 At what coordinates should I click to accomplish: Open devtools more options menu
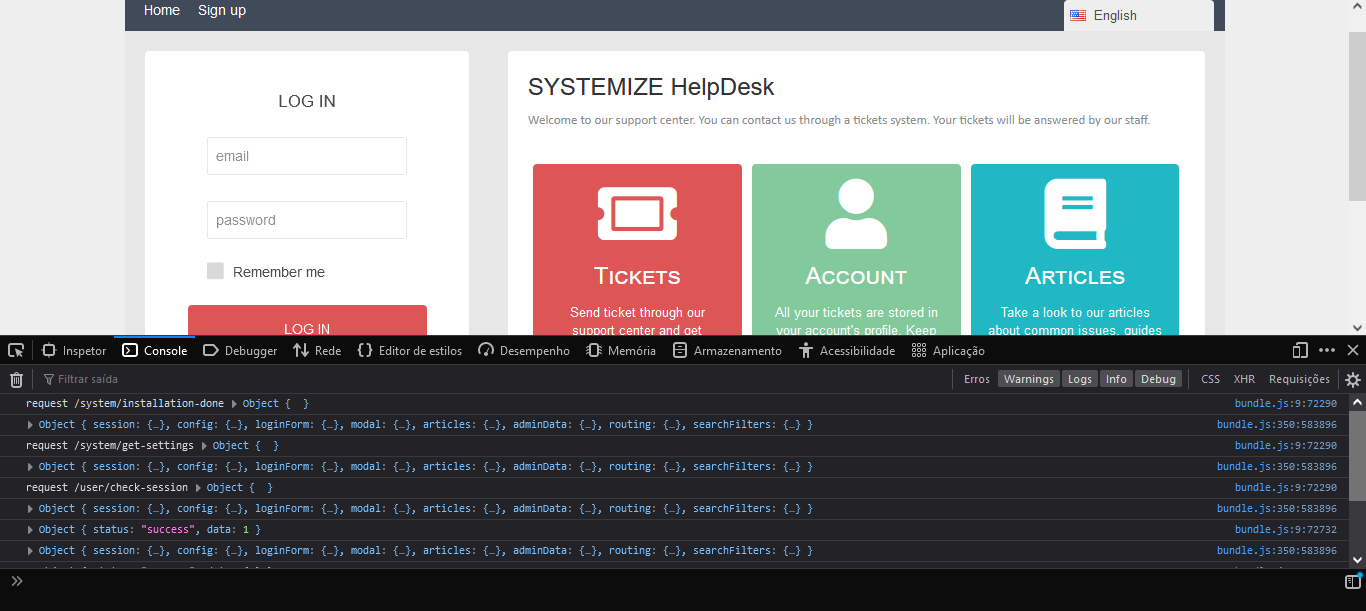(x=1327, y=350)
